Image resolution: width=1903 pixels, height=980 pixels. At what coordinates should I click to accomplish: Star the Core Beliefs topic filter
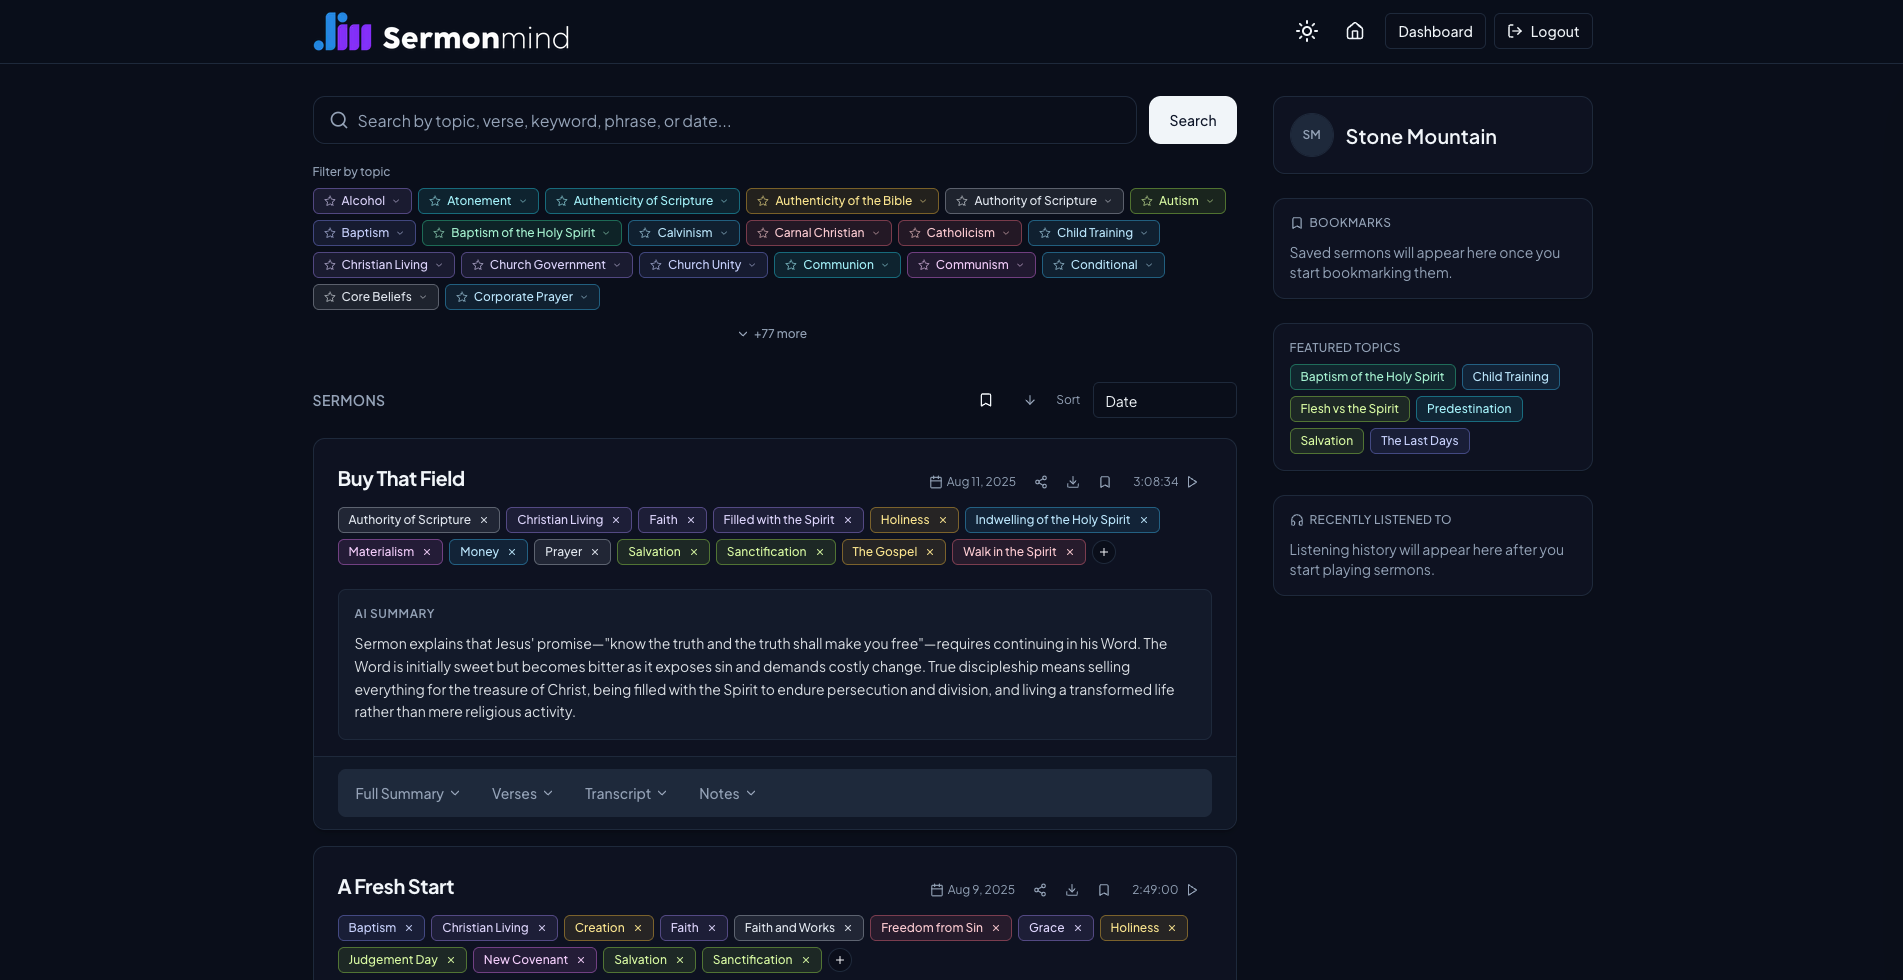pyautogui.click(x=330, y=297)
